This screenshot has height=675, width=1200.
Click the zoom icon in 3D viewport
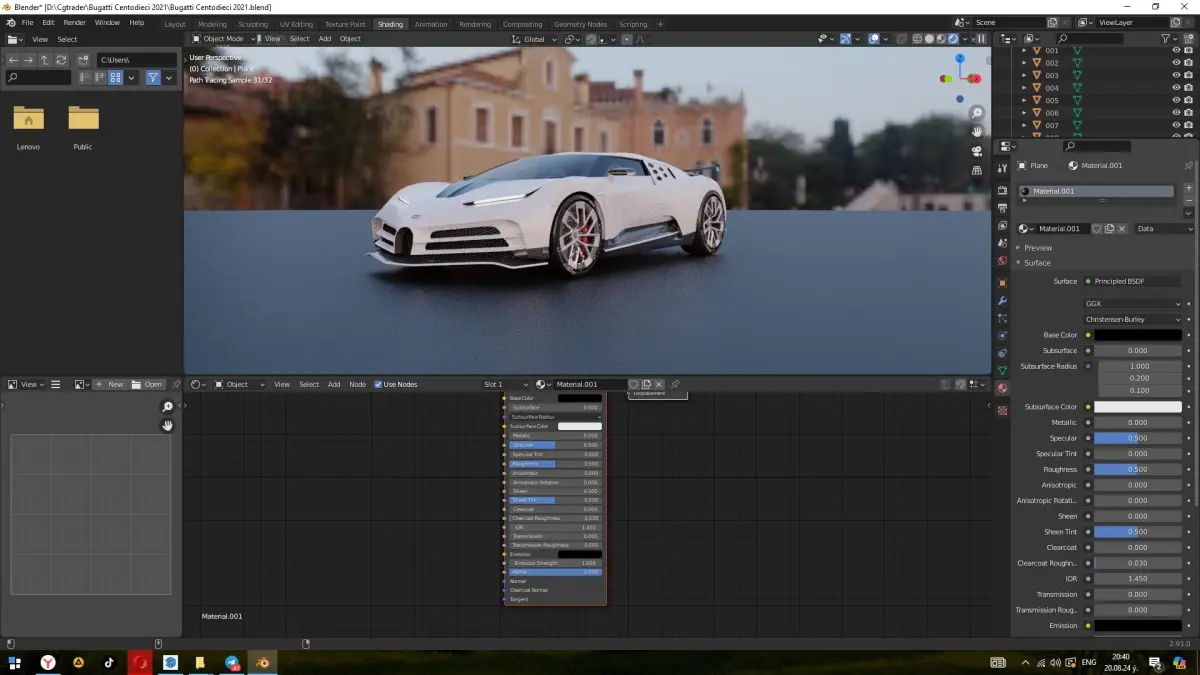click(977, 113)
